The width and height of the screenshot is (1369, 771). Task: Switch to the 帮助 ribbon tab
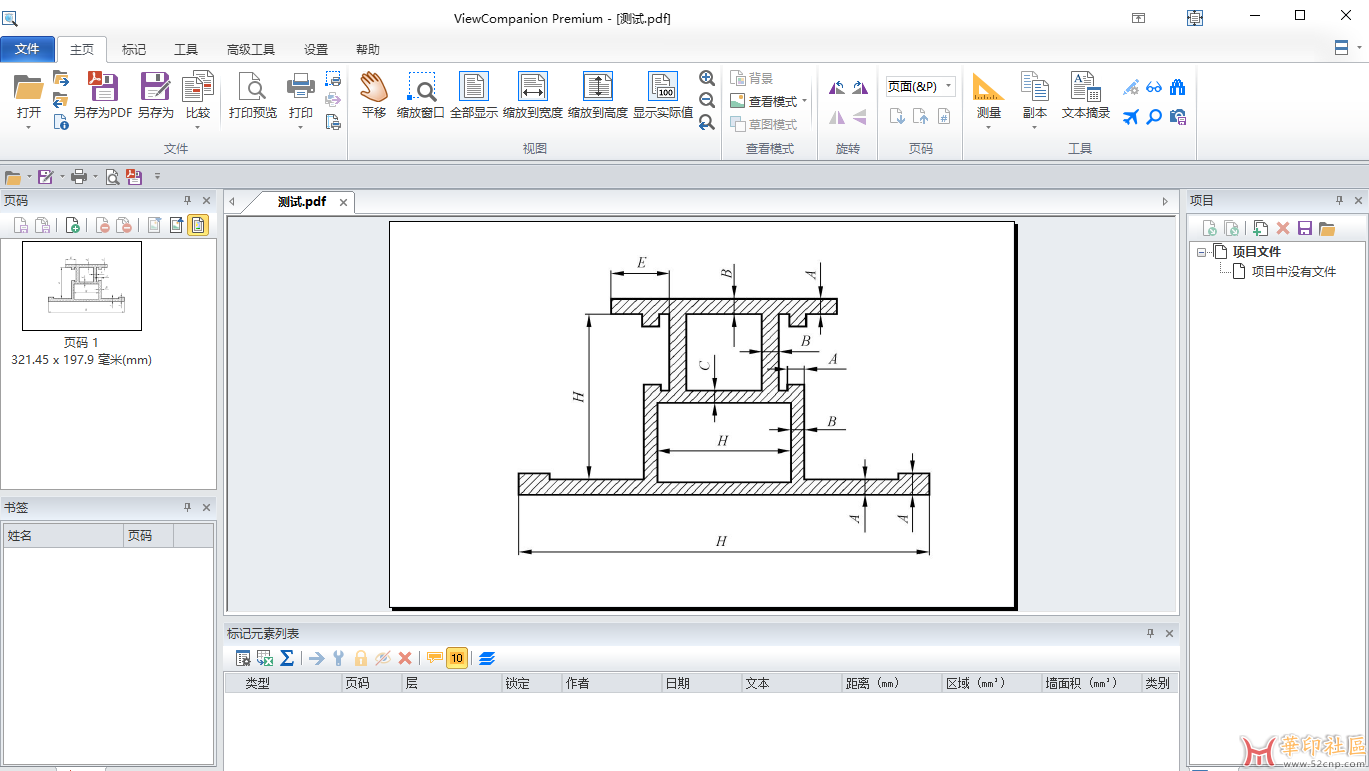[368, 49]
